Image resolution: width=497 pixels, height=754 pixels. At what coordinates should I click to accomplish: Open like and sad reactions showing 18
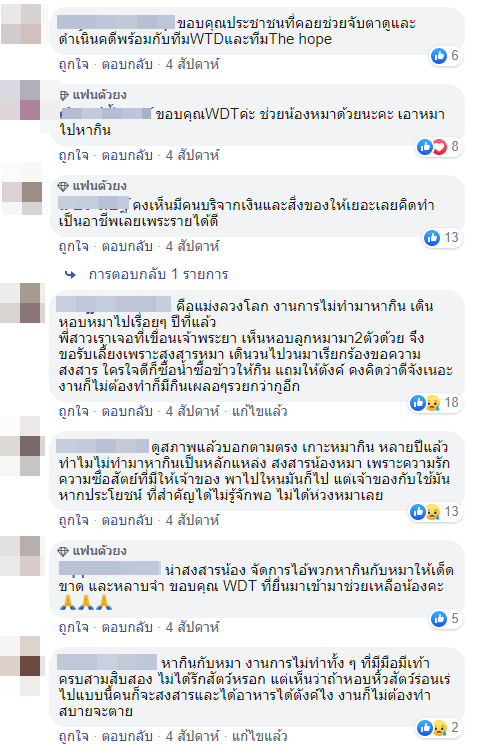pyautogui.click(x=435, y=403)
